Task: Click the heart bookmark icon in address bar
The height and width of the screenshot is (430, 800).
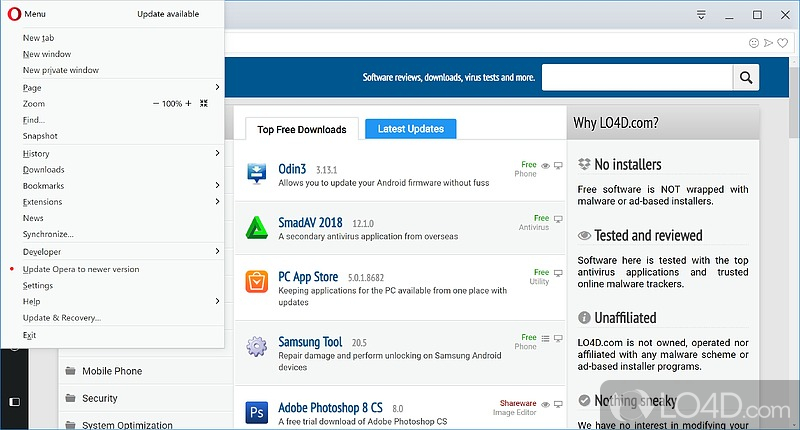Action: point(782,43)
